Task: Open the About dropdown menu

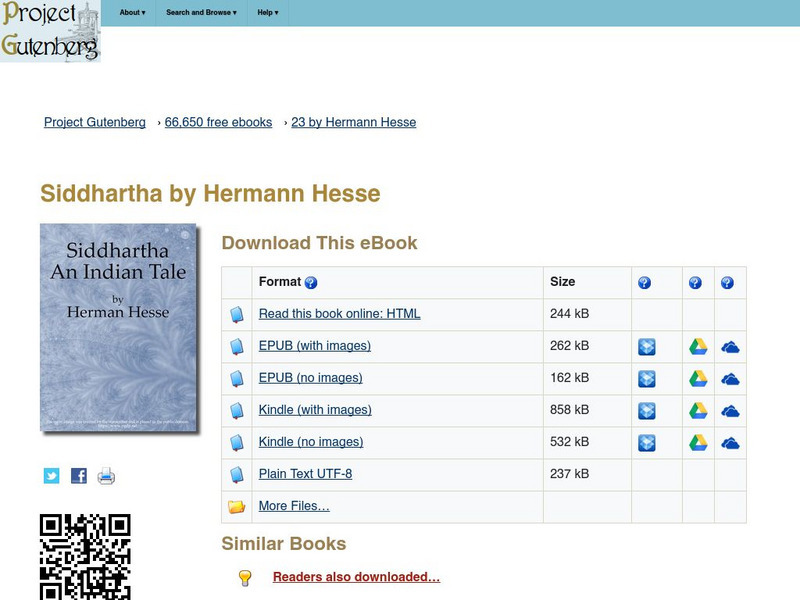Action: tap(132, 13)
